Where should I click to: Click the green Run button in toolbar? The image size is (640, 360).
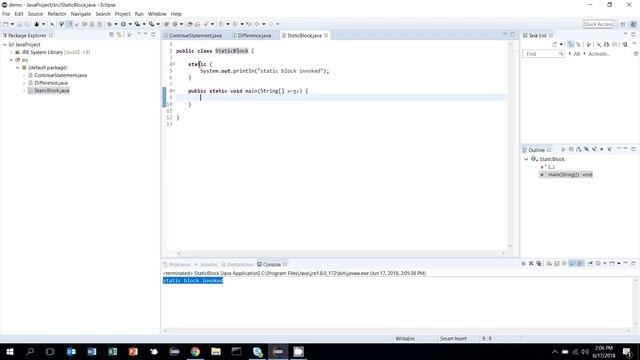[123, 24]
